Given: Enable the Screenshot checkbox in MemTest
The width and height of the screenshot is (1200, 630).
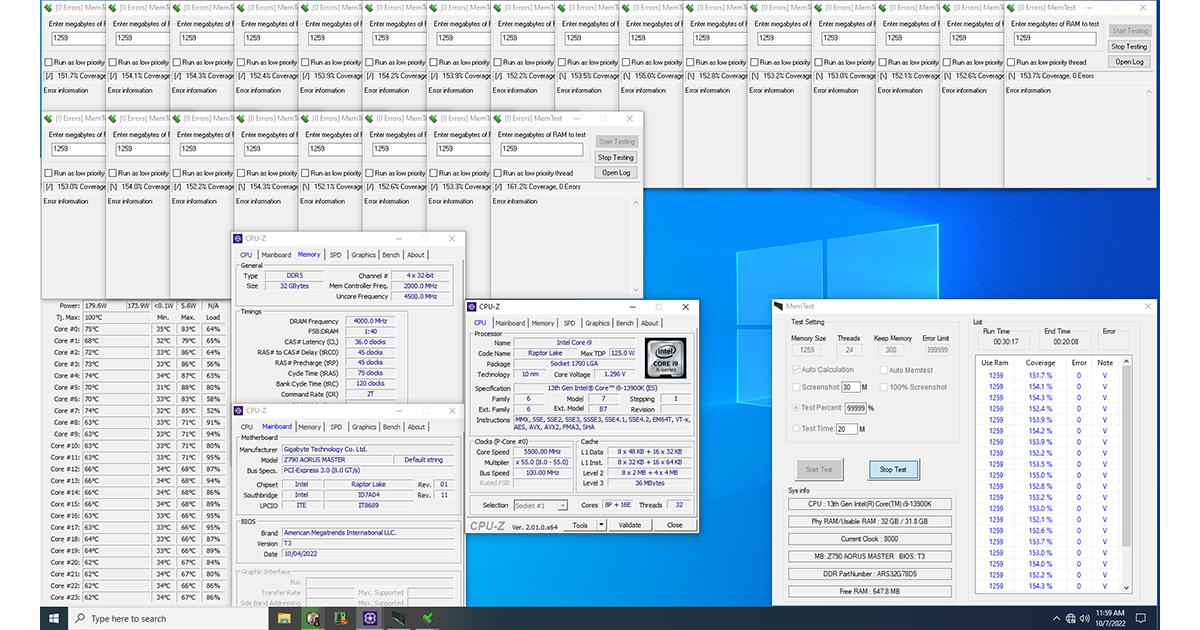Looking at the screenshot, I should tap(795, 387).
